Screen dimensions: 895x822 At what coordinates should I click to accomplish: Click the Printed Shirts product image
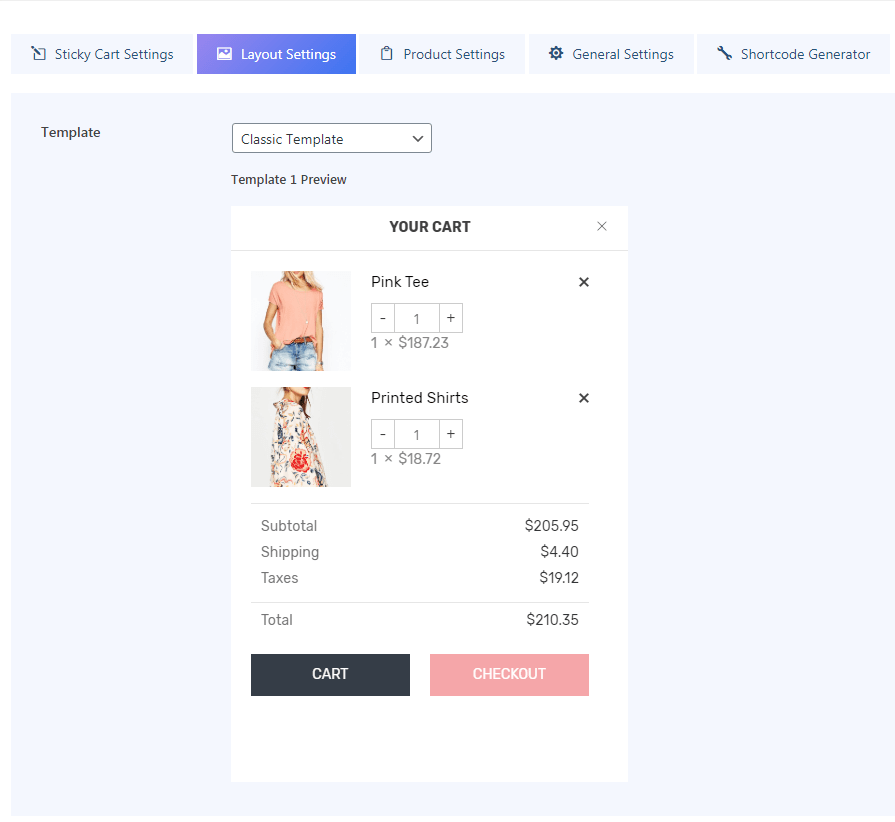tap(300, 437)
